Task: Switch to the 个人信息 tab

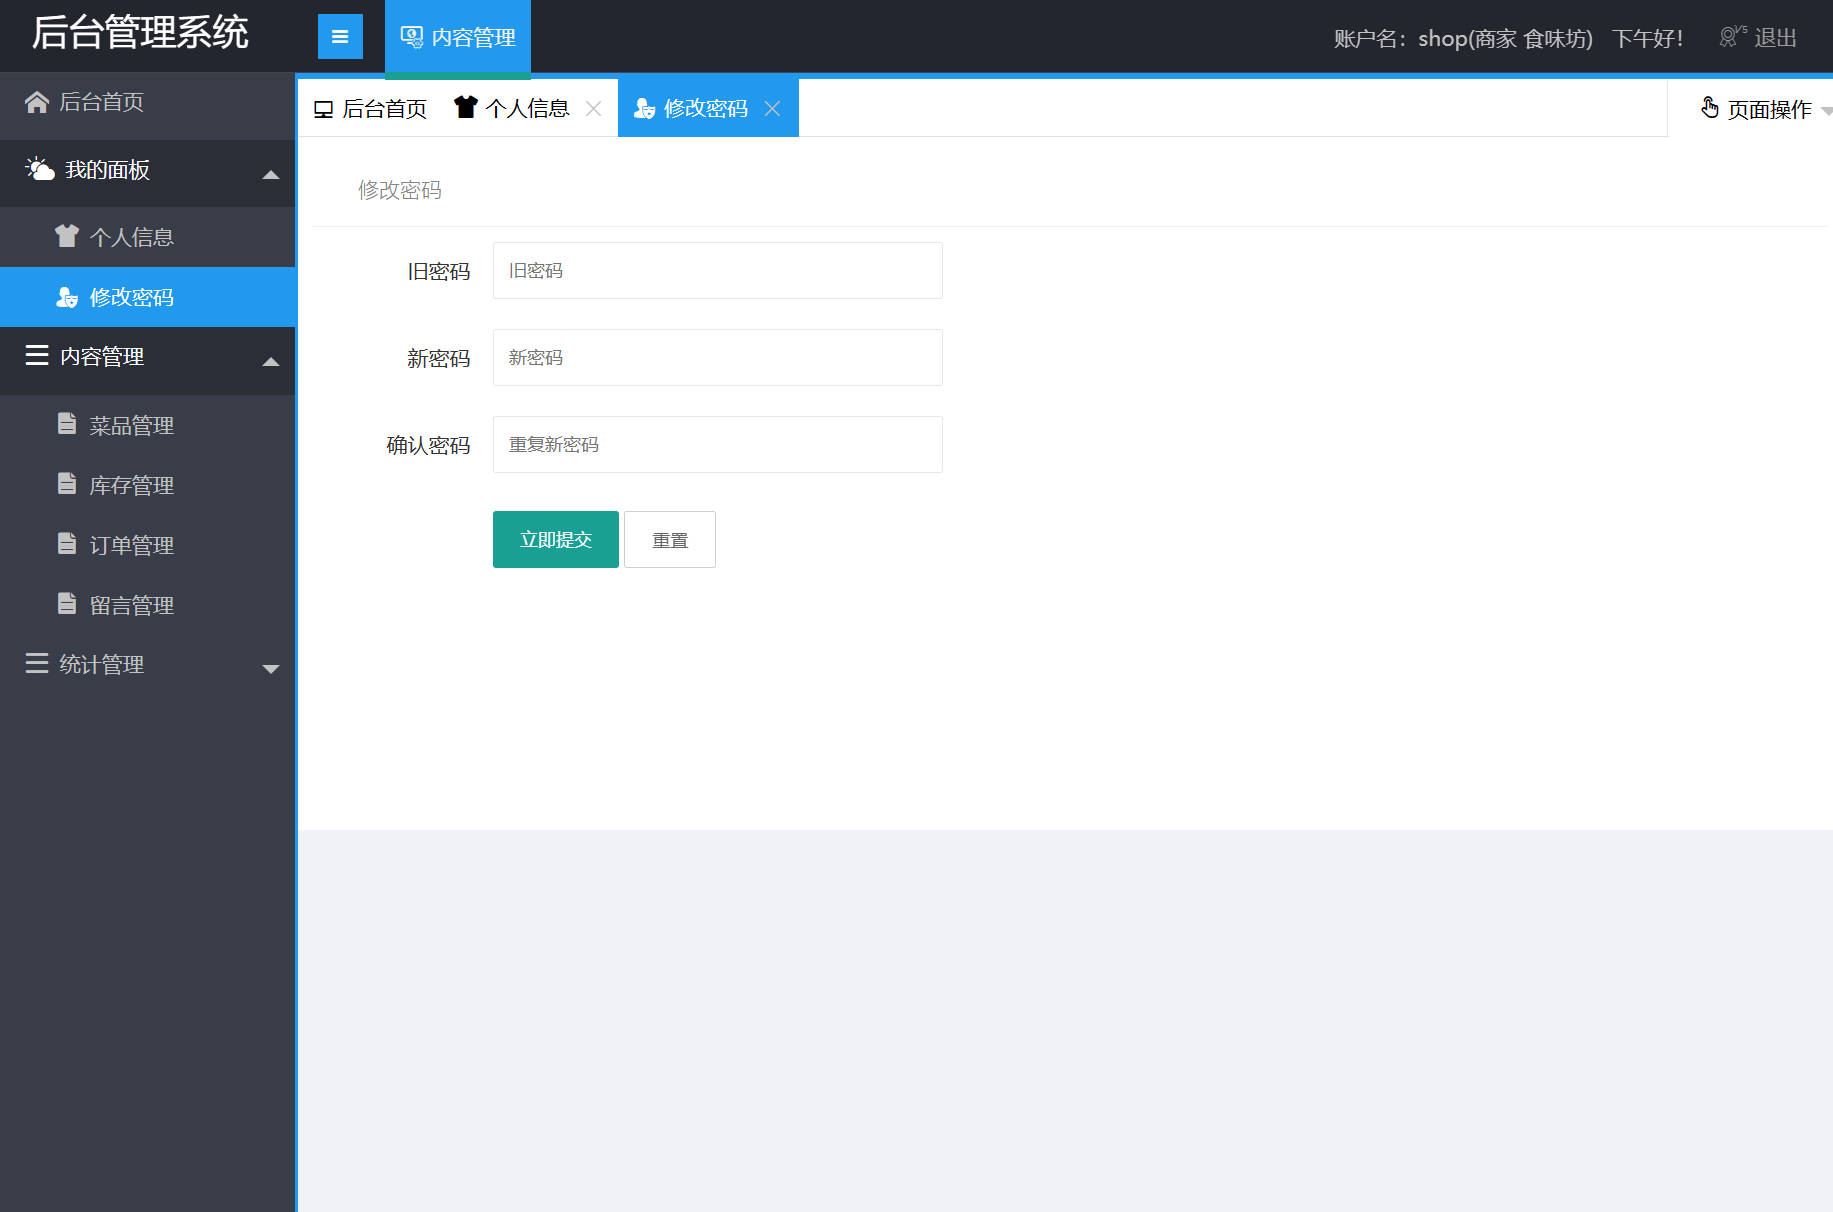Action: click(x=528, y=108)
